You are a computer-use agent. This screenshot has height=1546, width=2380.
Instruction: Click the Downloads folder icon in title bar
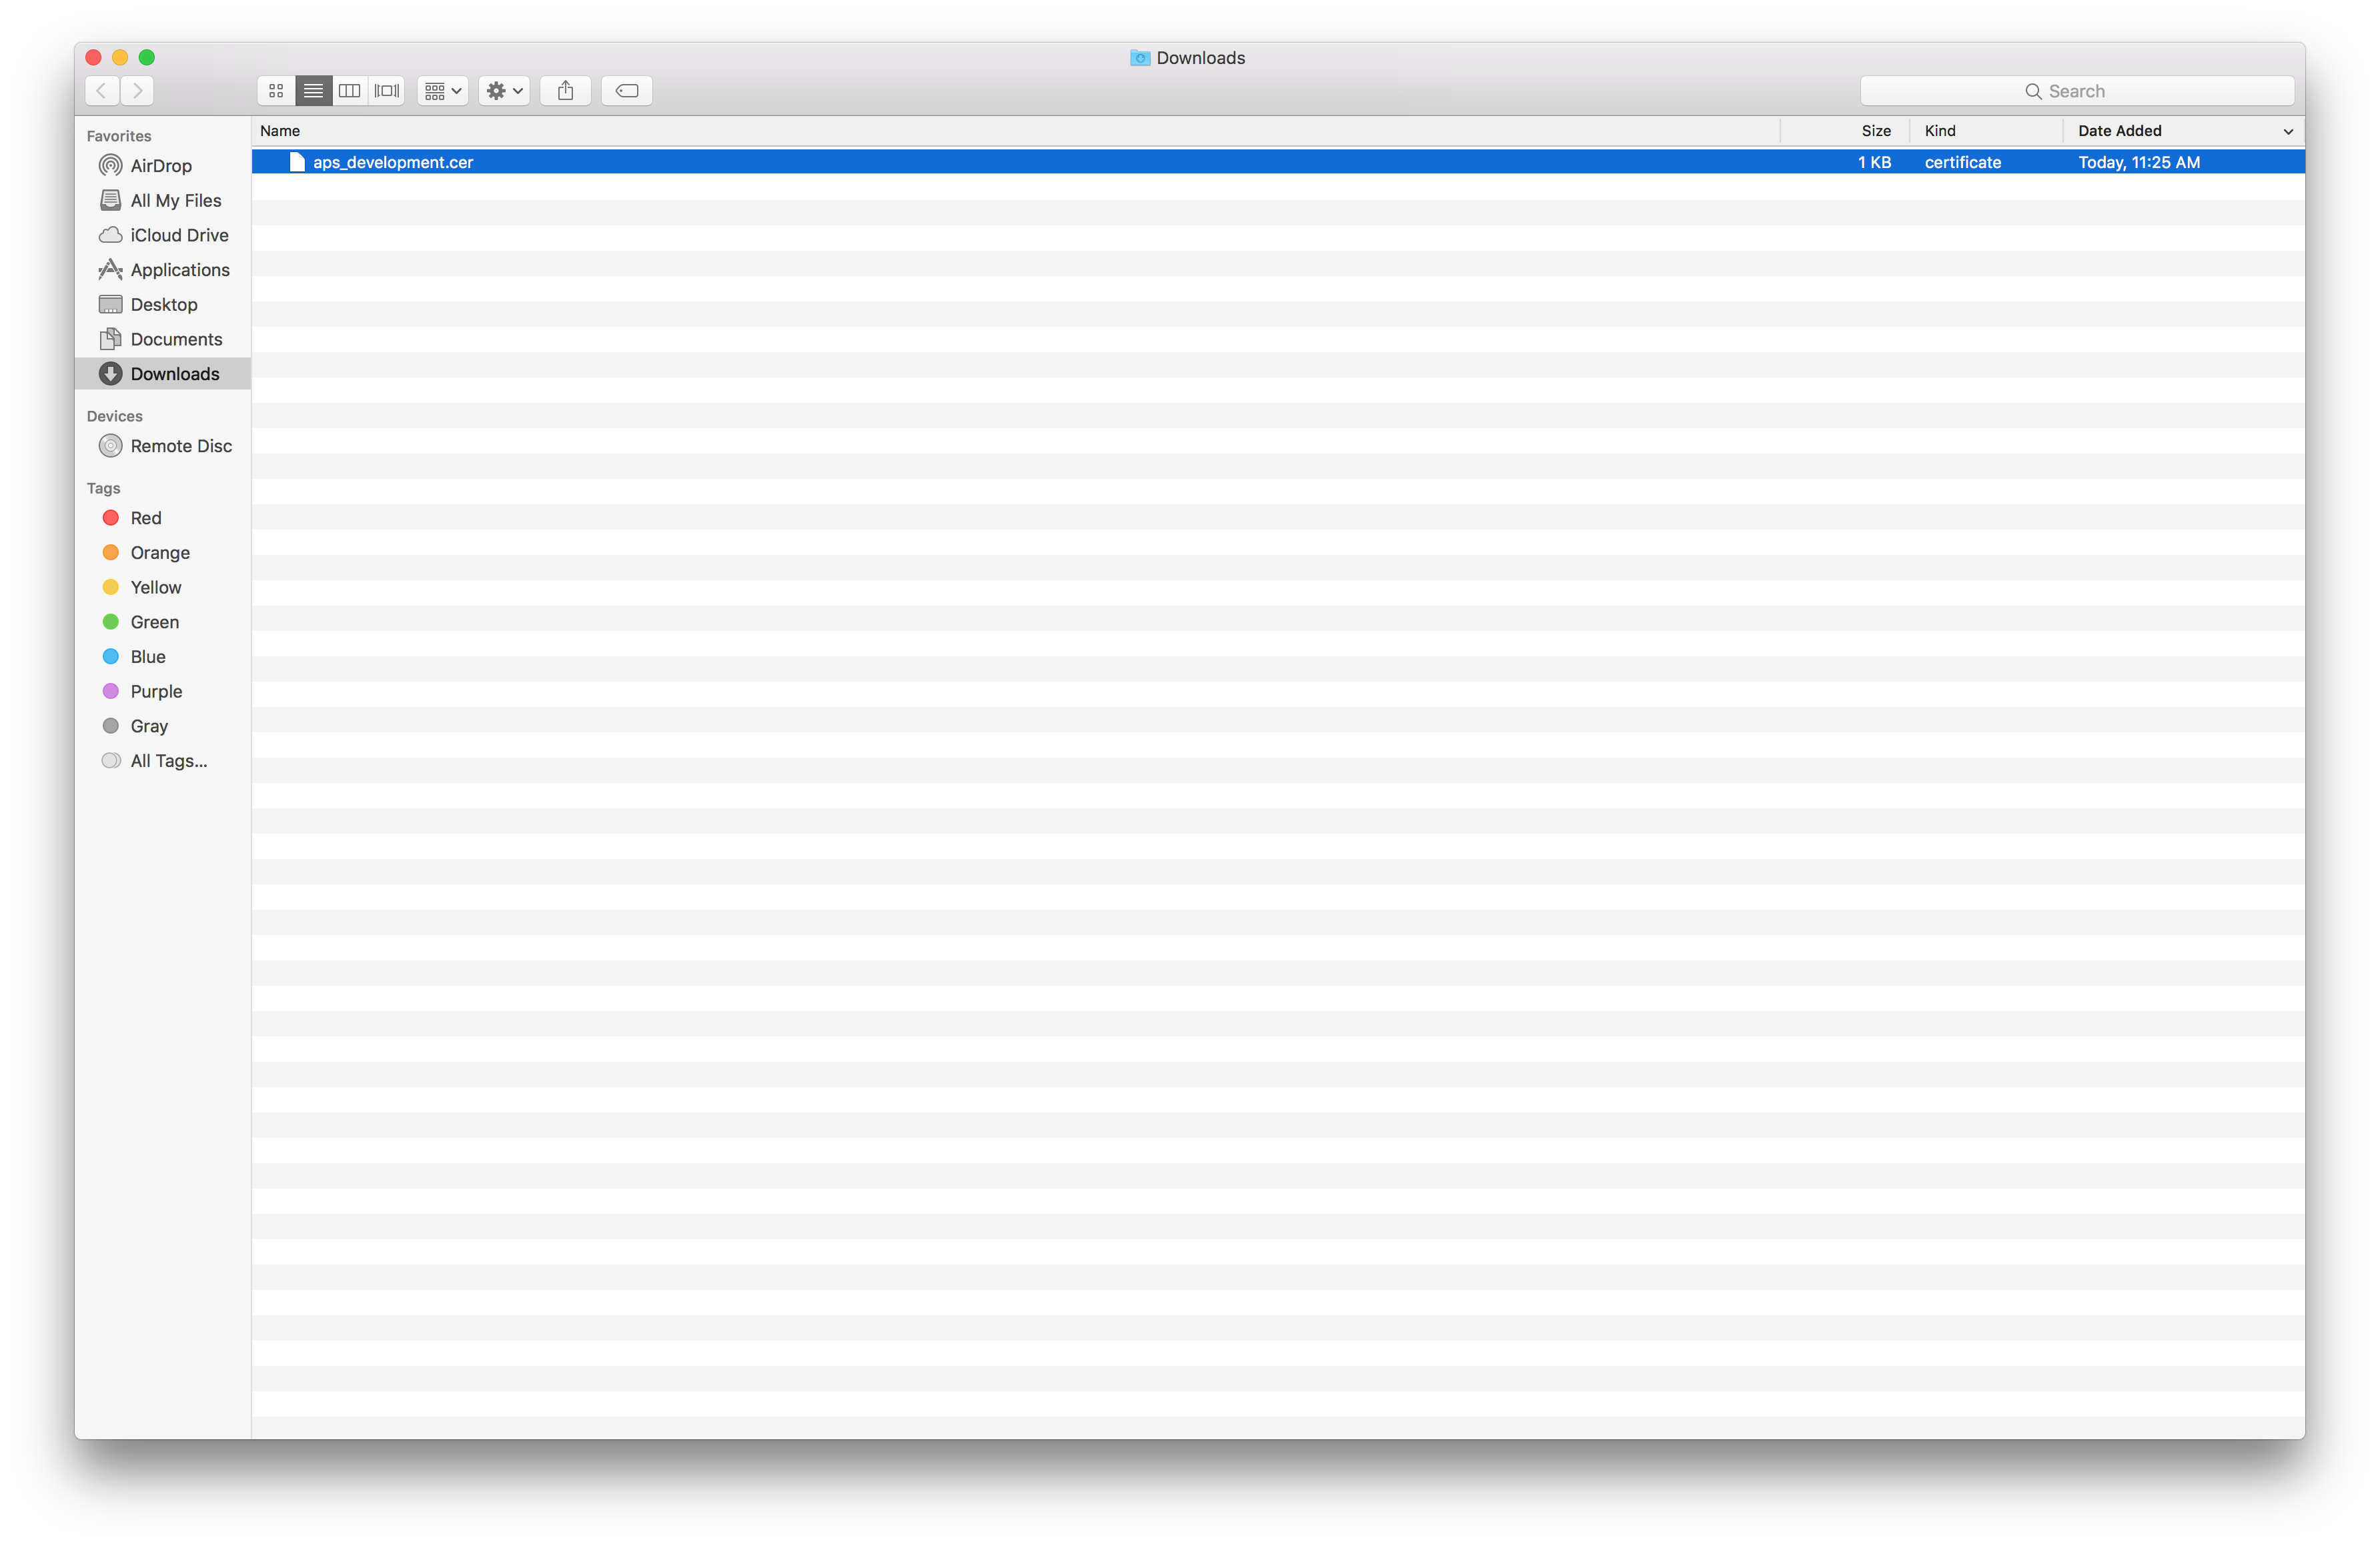(x=1140, y=58)
